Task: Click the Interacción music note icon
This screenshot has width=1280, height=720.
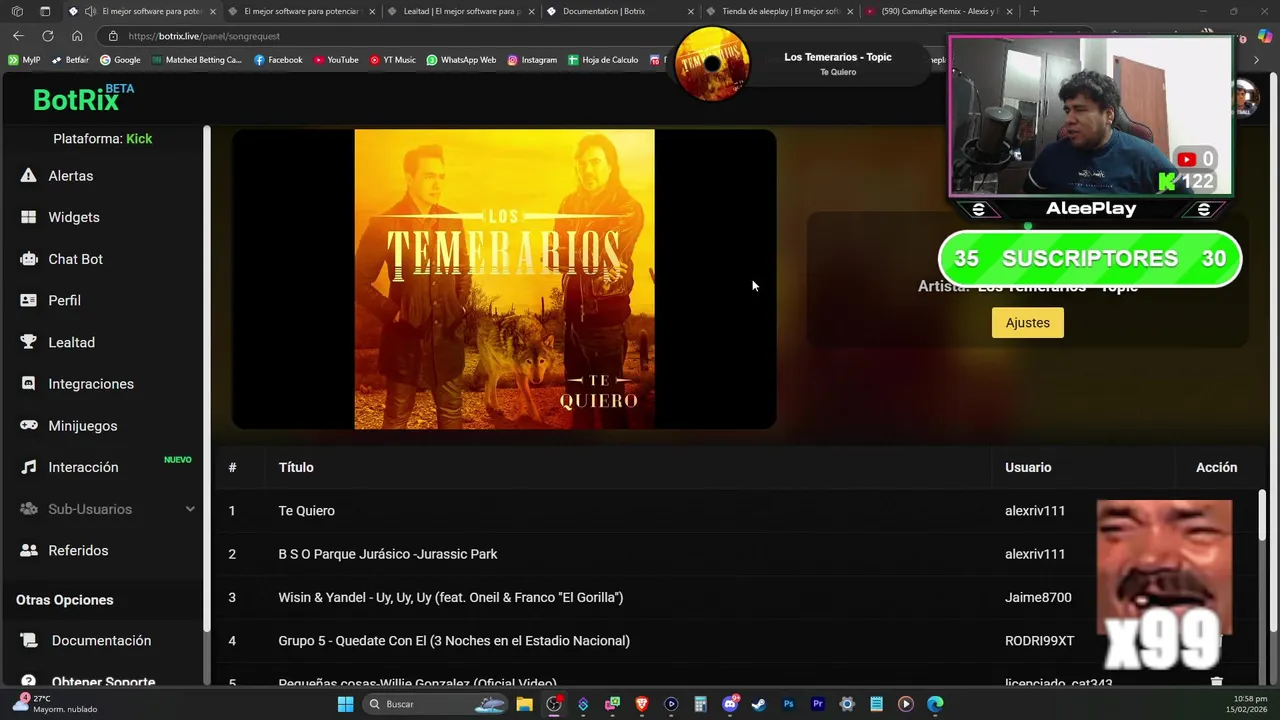Action: 28,467
